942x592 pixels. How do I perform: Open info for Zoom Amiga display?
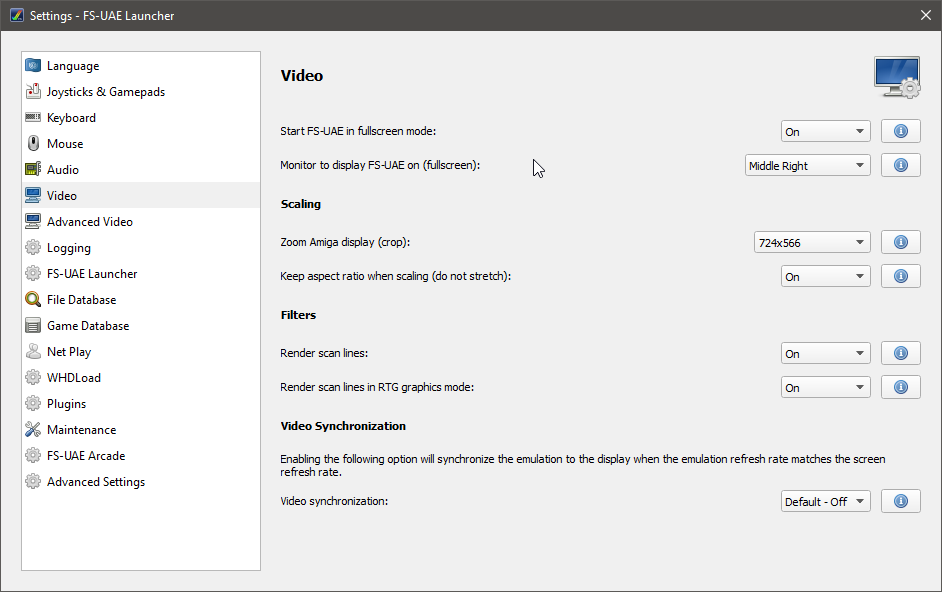901,242
